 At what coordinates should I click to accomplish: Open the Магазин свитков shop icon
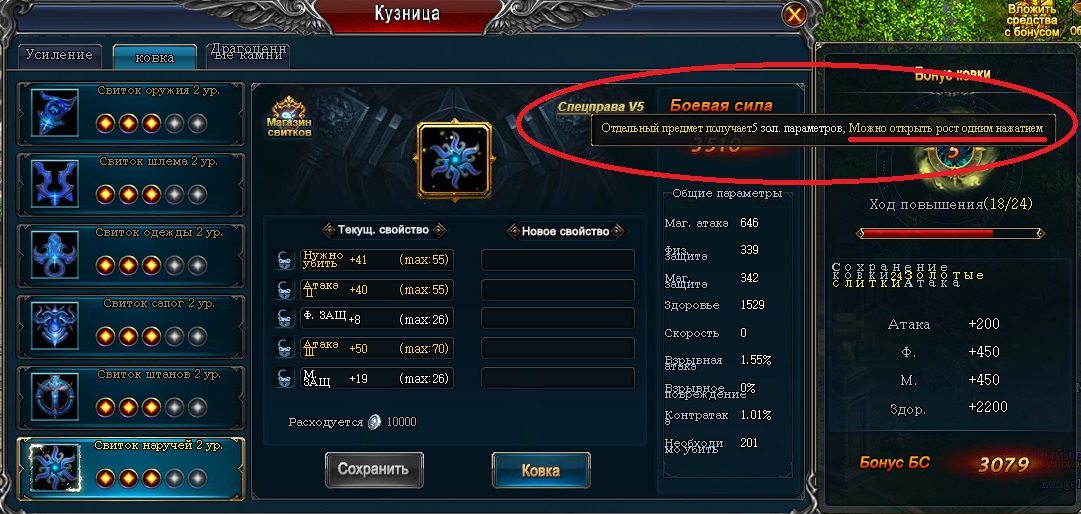tap(290, 117)
